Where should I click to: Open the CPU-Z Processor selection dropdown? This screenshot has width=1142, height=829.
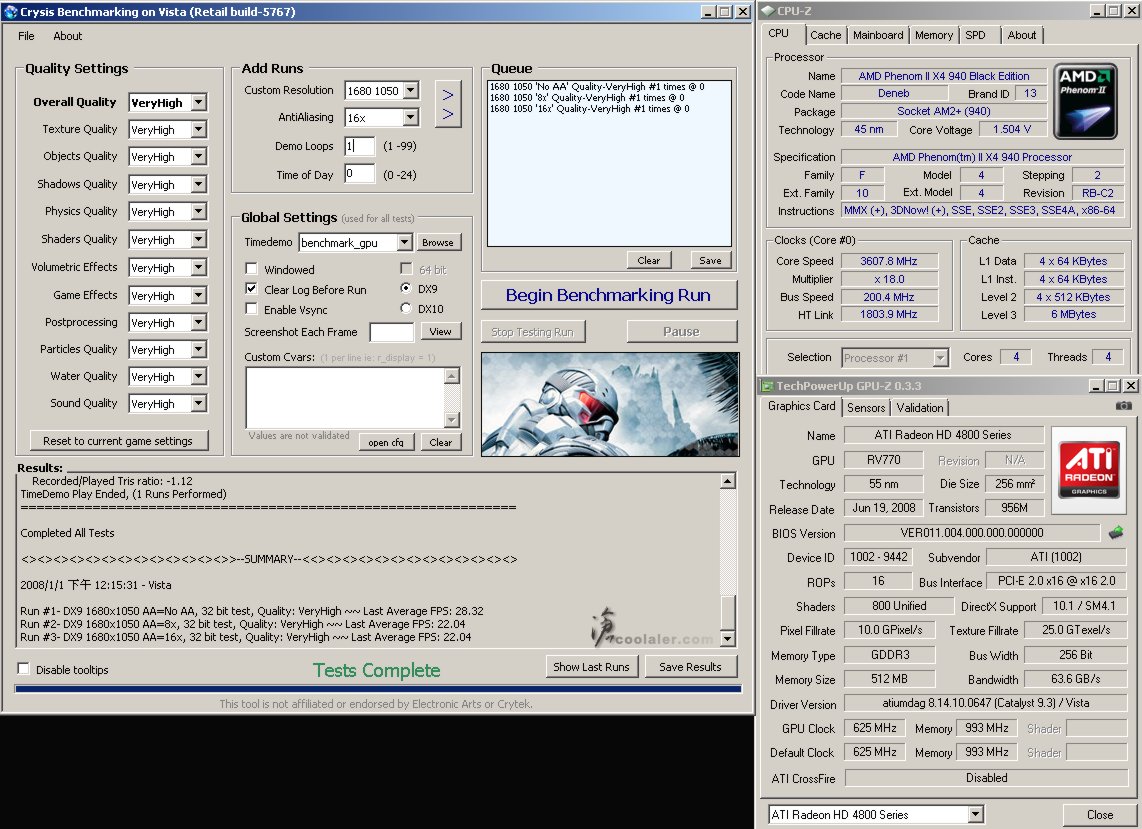click(x=940, y=358)
